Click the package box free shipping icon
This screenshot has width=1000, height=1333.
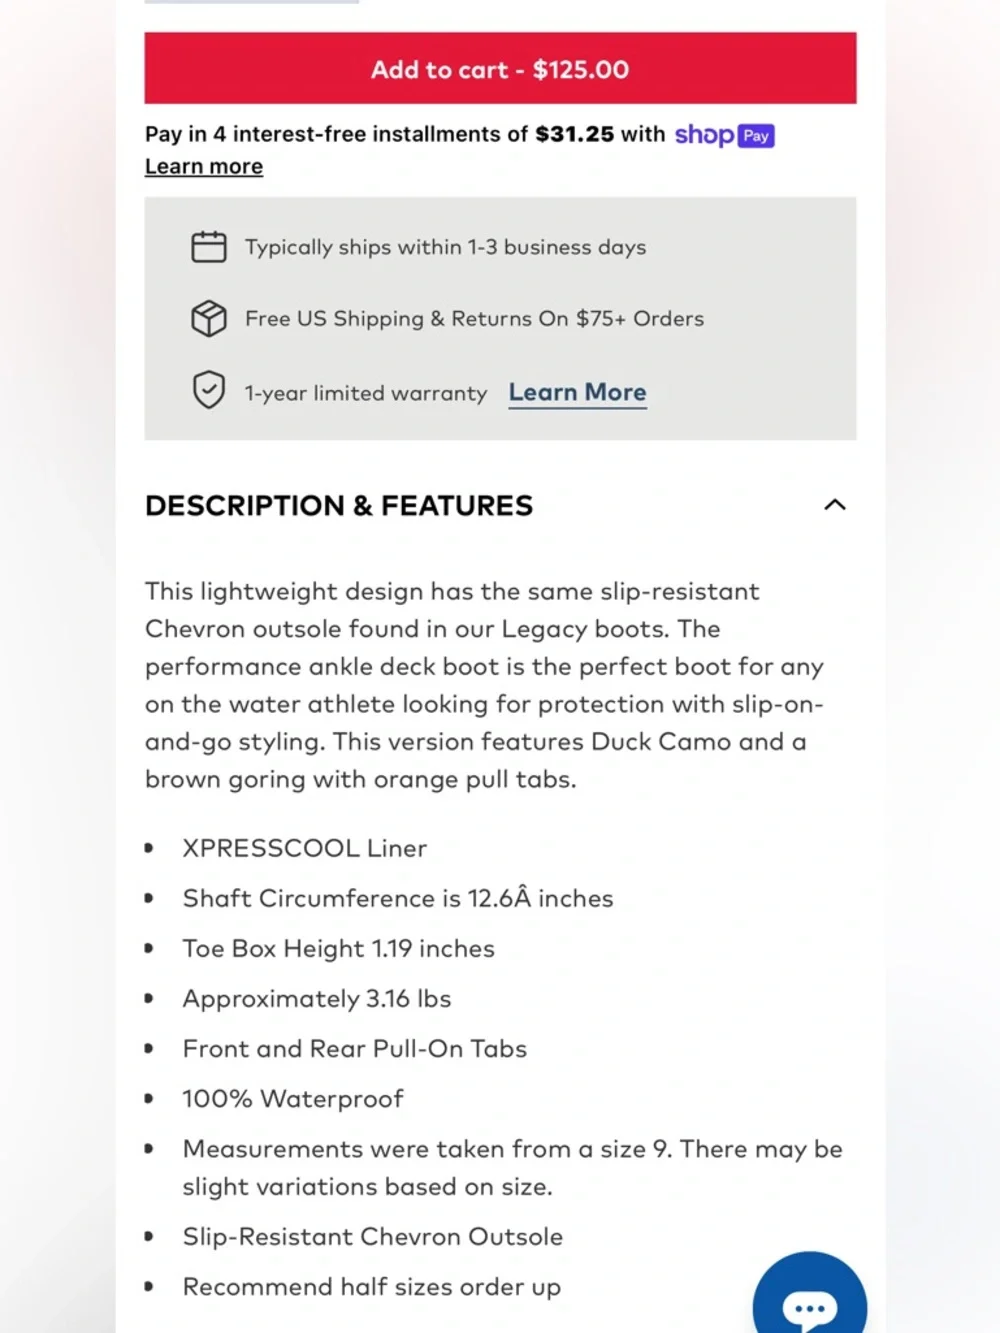point(209,318)
